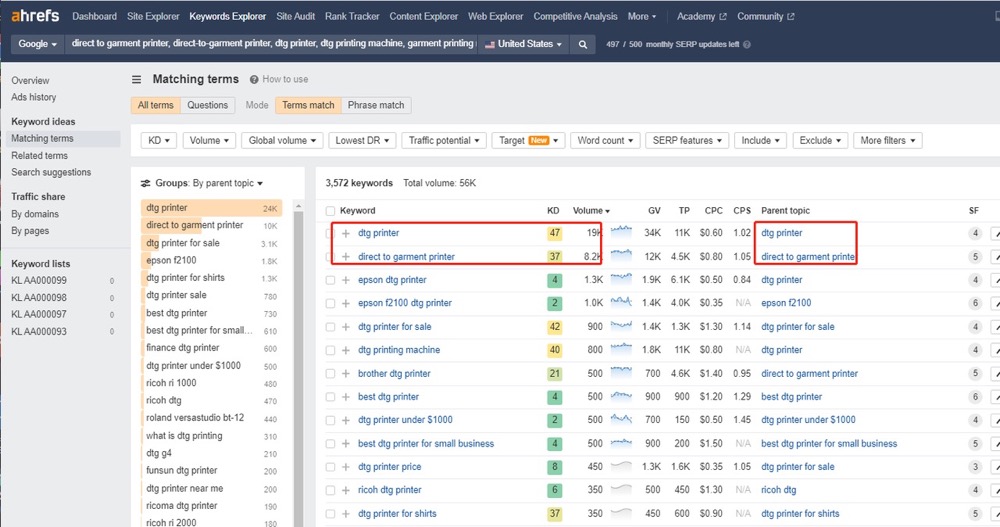Screen dimensions: 1000x527
Task: Check the brother dtg printer checkbox
Action: click(x=330, y=374)
